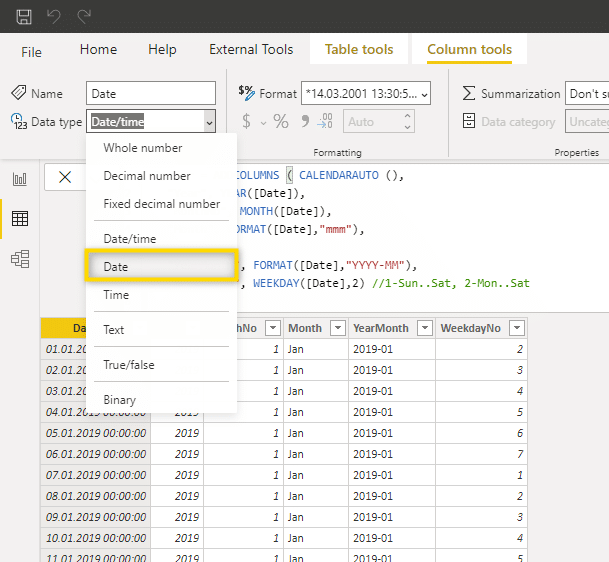Open the Summarization dropdown

point(586,94)
